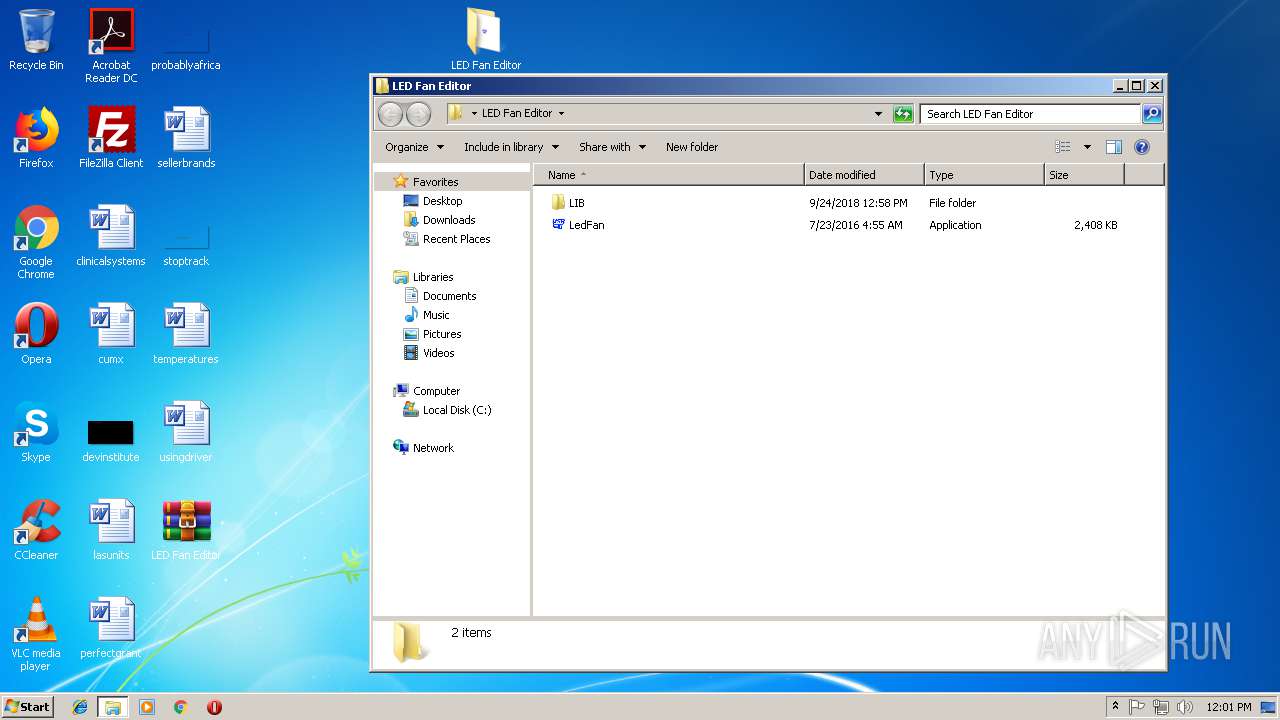Select the LED Fan Editor folder on desktop
Viewport: 1280px width, 720px height.
(486, 40)
